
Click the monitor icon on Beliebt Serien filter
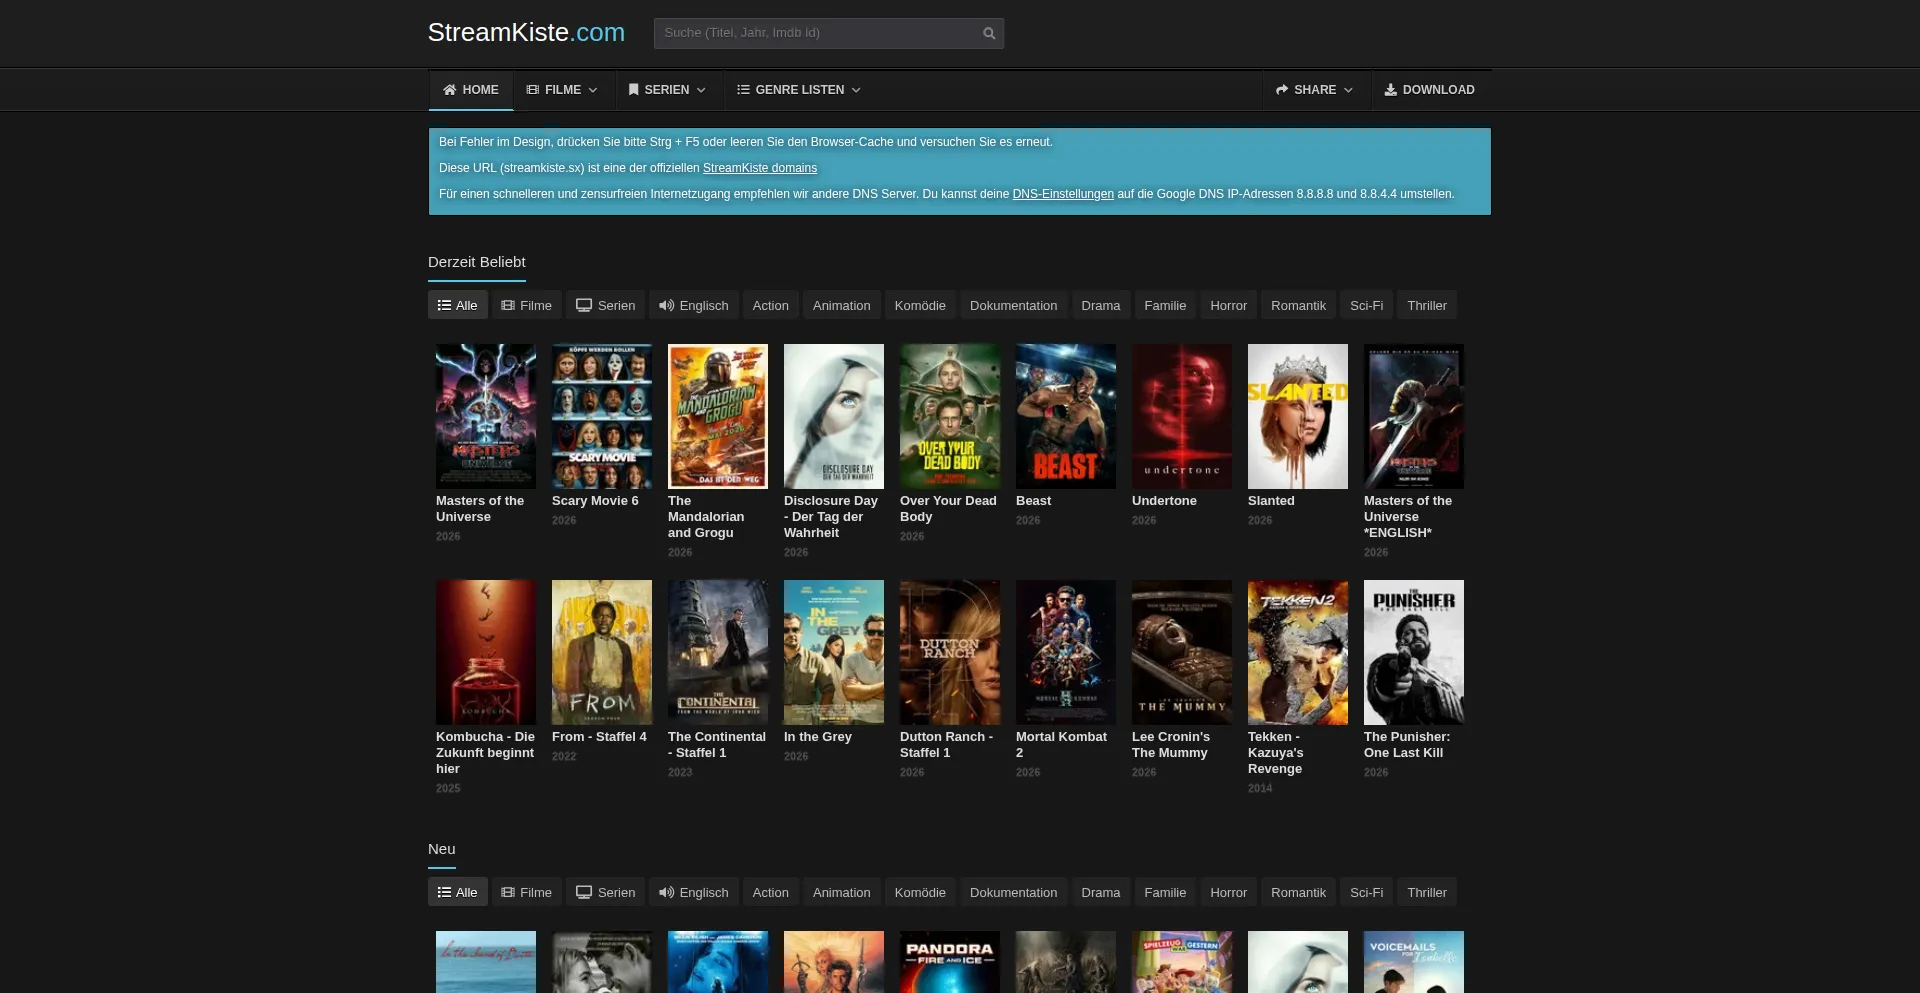click(584, 306)
